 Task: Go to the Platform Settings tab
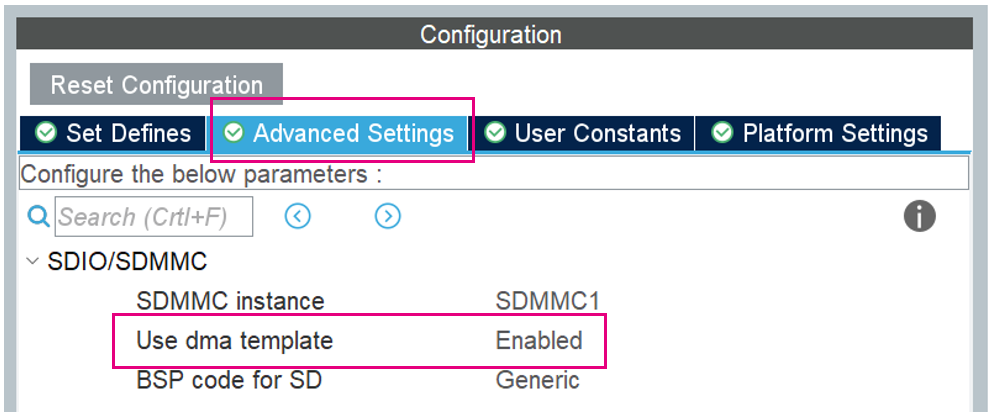818,133
